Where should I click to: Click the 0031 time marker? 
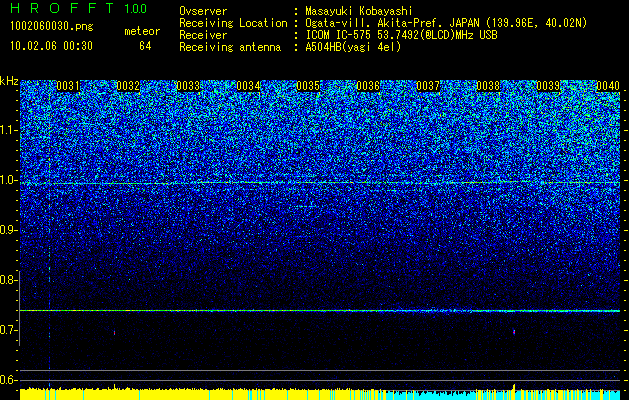point(68,86)
